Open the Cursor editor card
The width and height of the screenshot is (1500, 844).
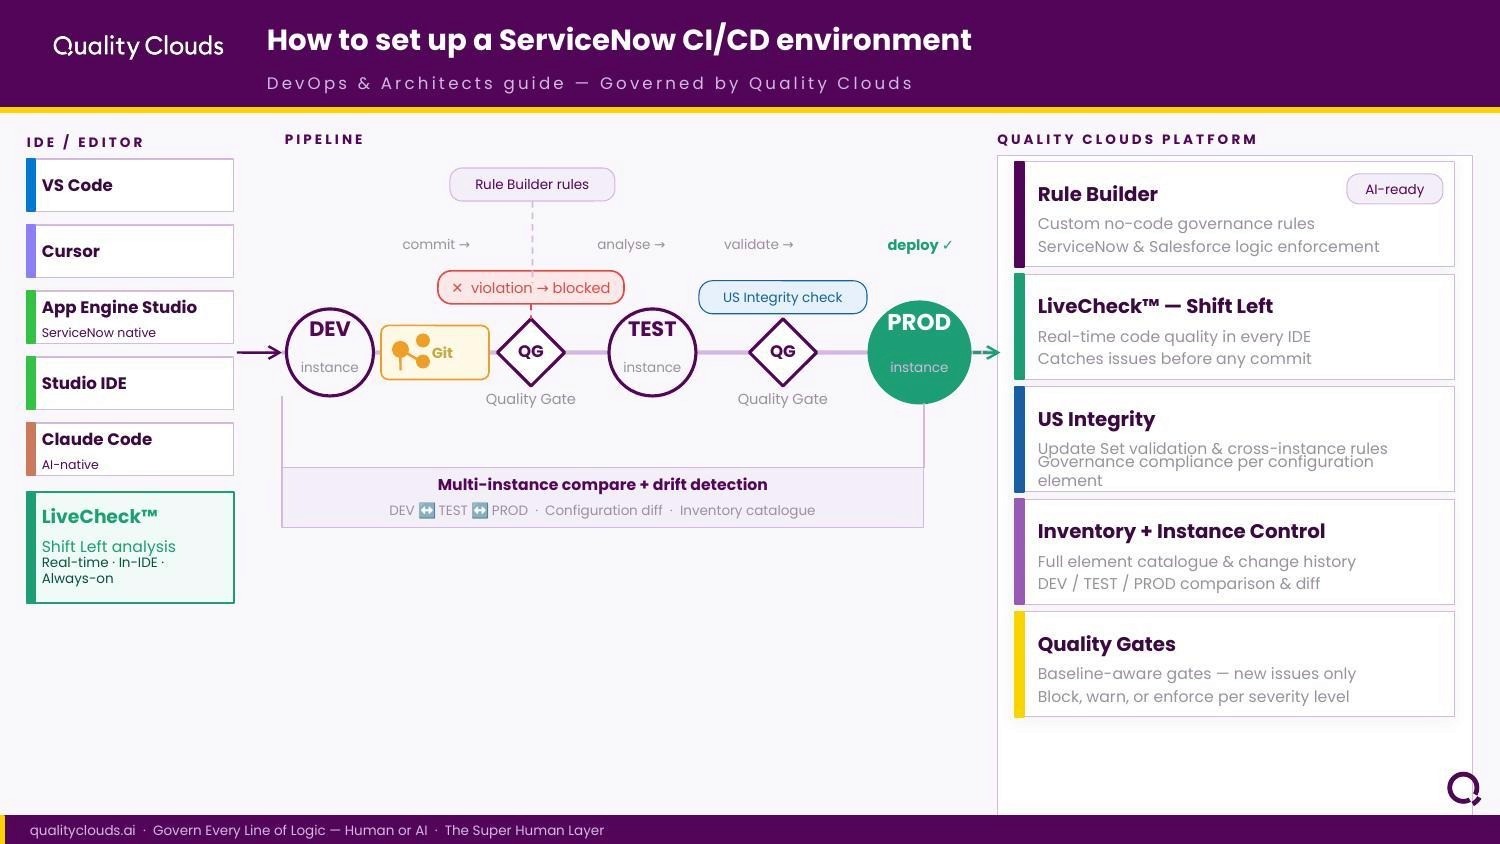130,251
